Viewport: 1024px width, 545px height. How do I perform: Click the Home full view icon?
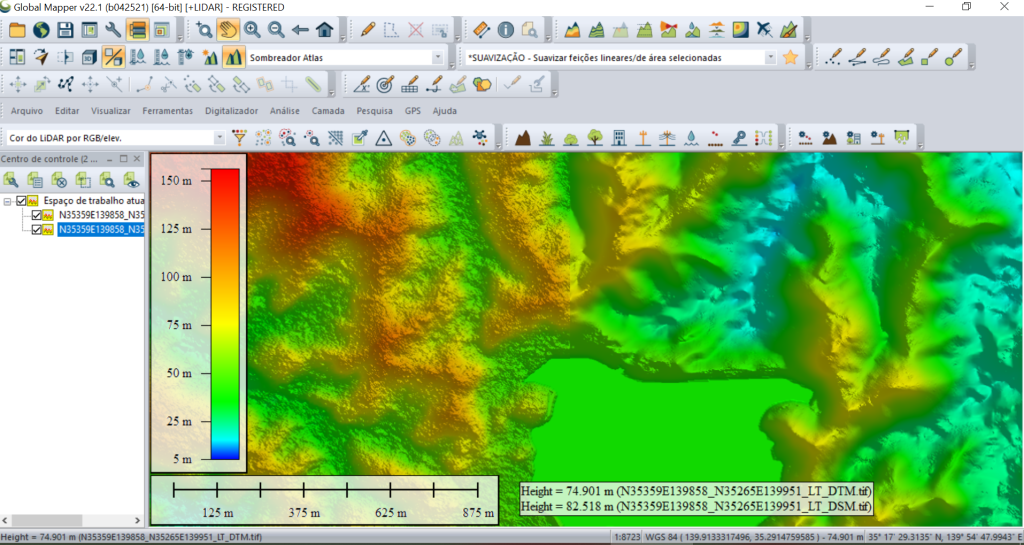[x=324, y=30]
